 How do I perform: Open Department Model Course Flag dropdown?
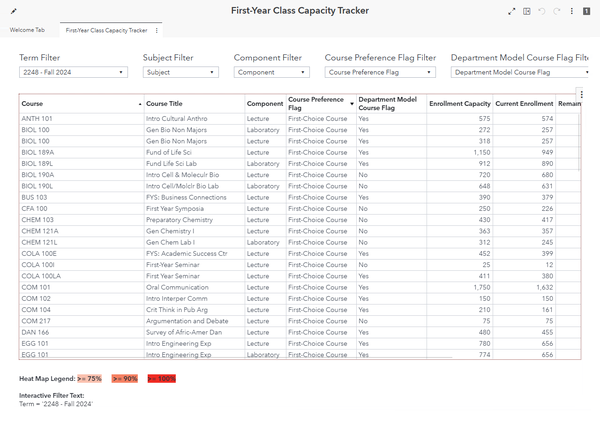point(520,72)
